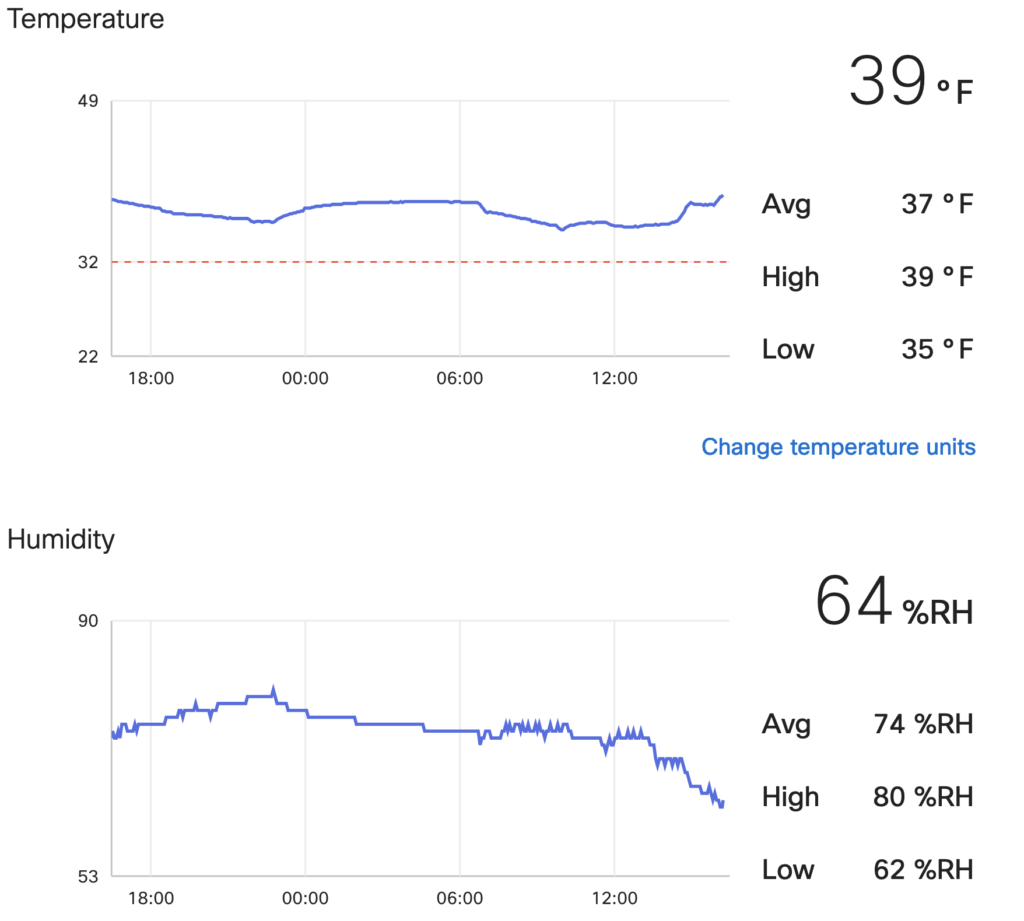Click the current 39 °F temperature reading
The image size is (1024, 921).
[909, 82]
